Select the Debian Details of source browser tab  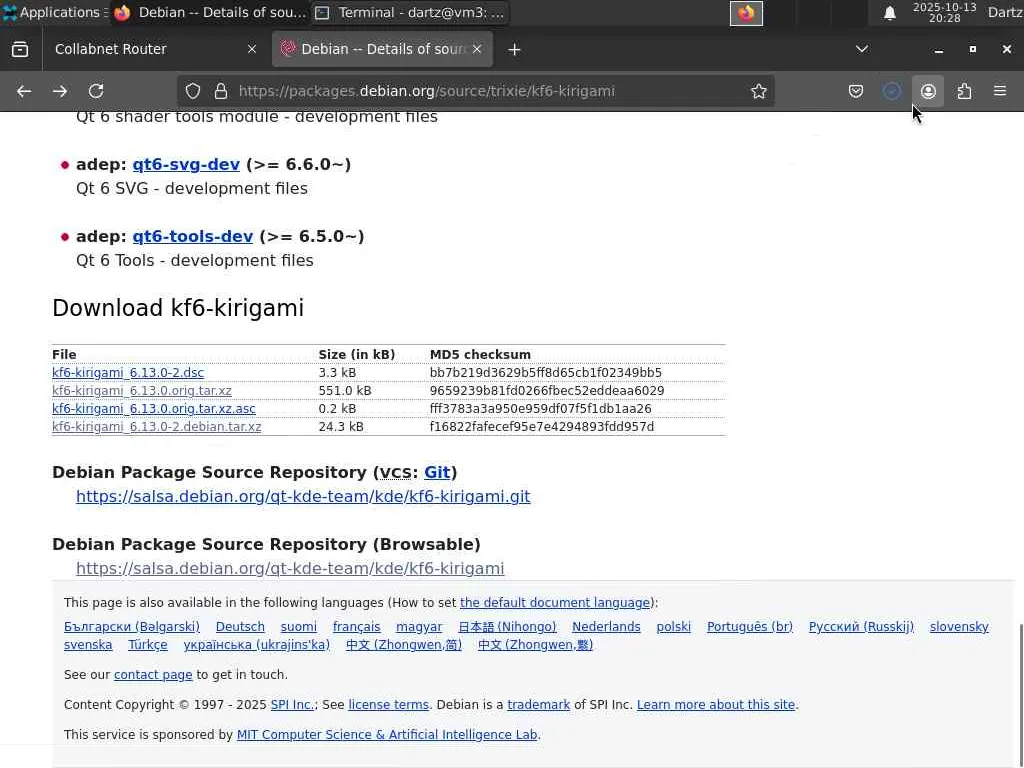coord(382,49)
